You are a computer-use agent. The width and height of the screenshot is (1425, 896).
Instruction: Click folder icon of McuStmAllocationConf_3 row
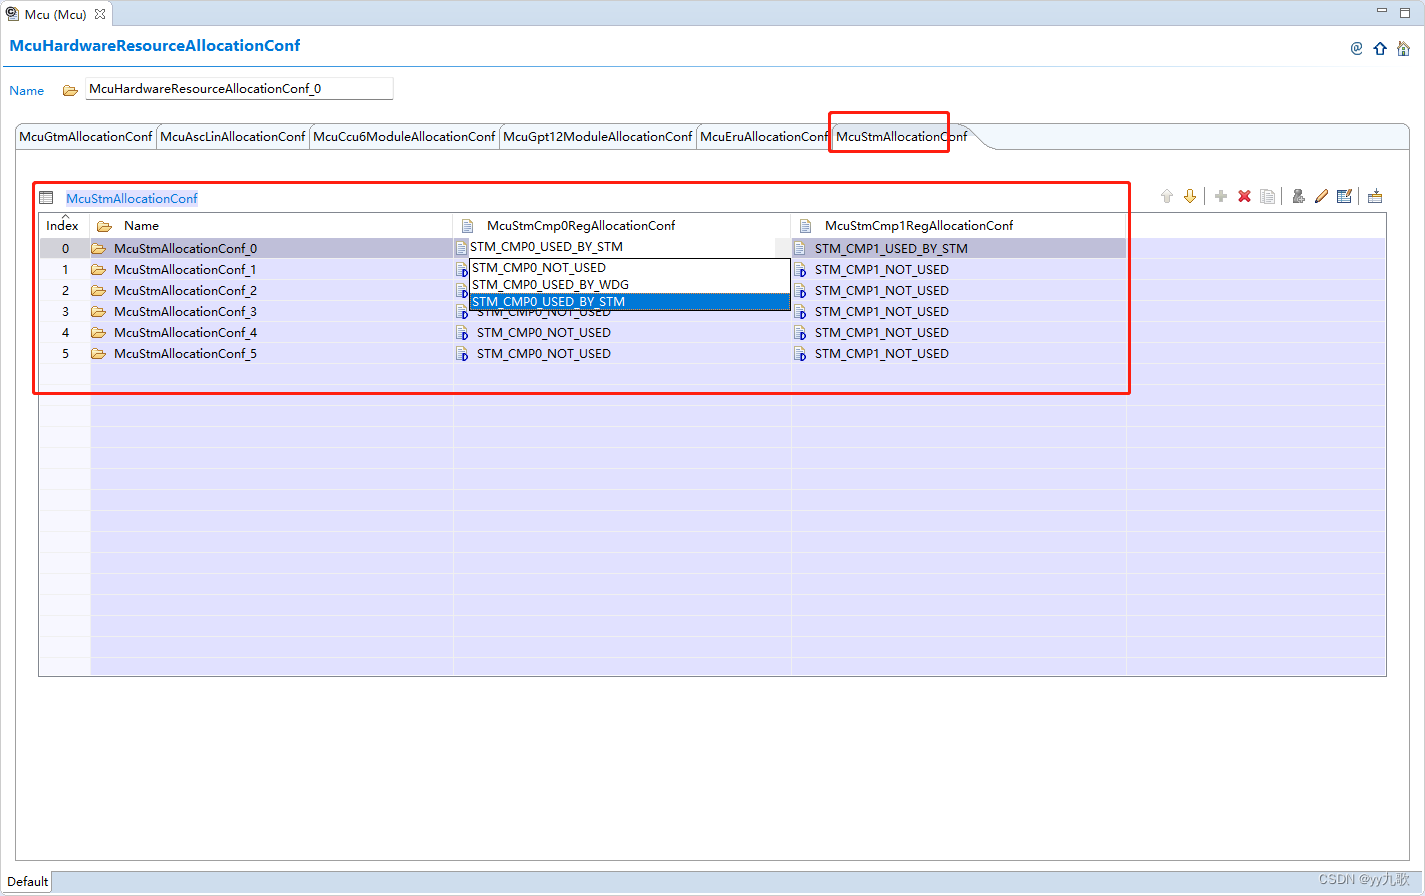click(x=99, y=311)
